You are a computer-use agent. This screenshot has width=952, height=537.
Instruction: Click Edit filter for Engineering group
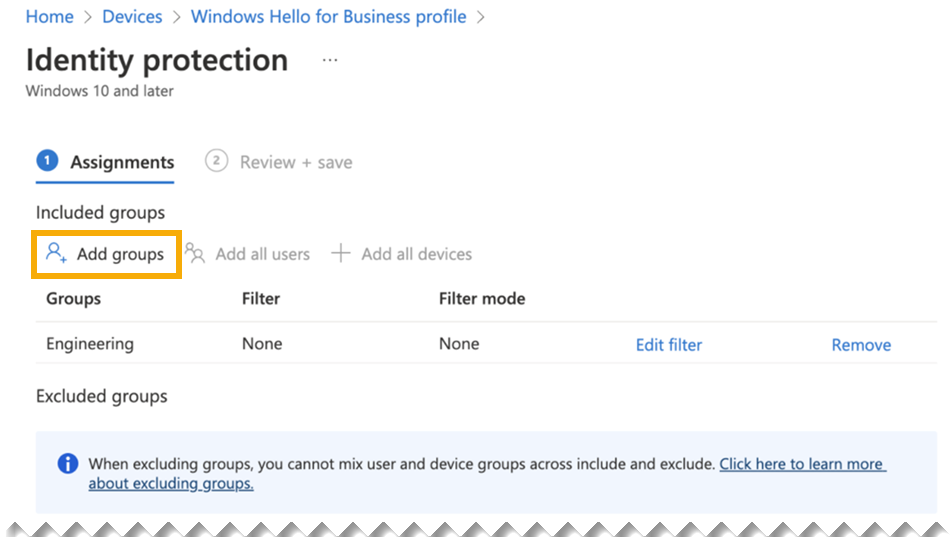coord(669,345)
